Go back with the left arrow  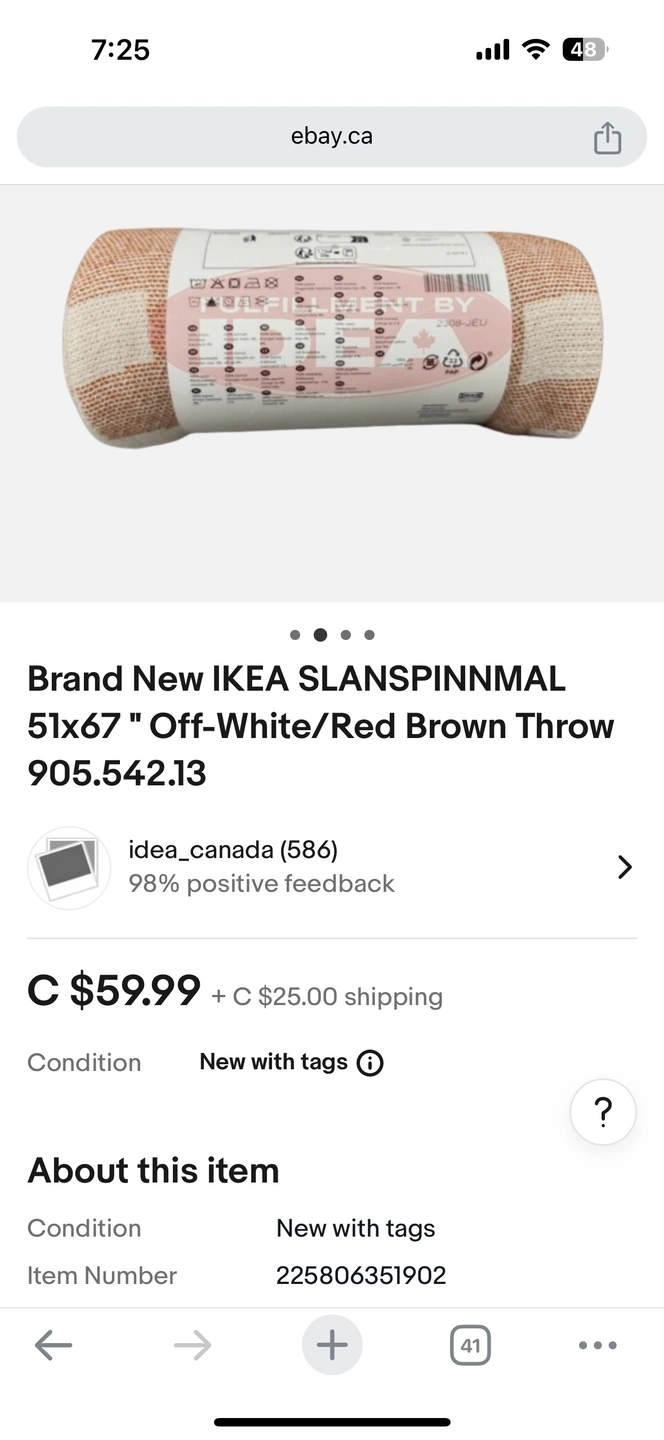53,1345
